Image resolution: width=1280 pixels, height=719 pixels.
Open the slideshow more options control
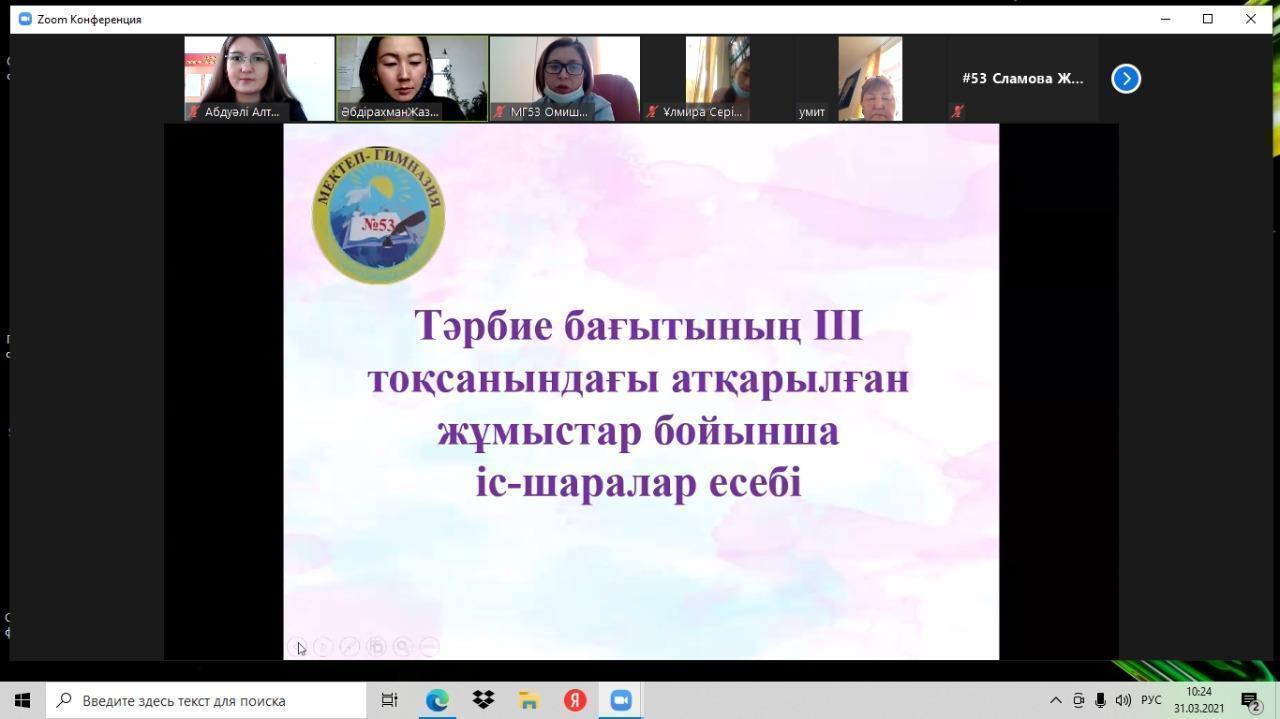(x=429, y=647)
